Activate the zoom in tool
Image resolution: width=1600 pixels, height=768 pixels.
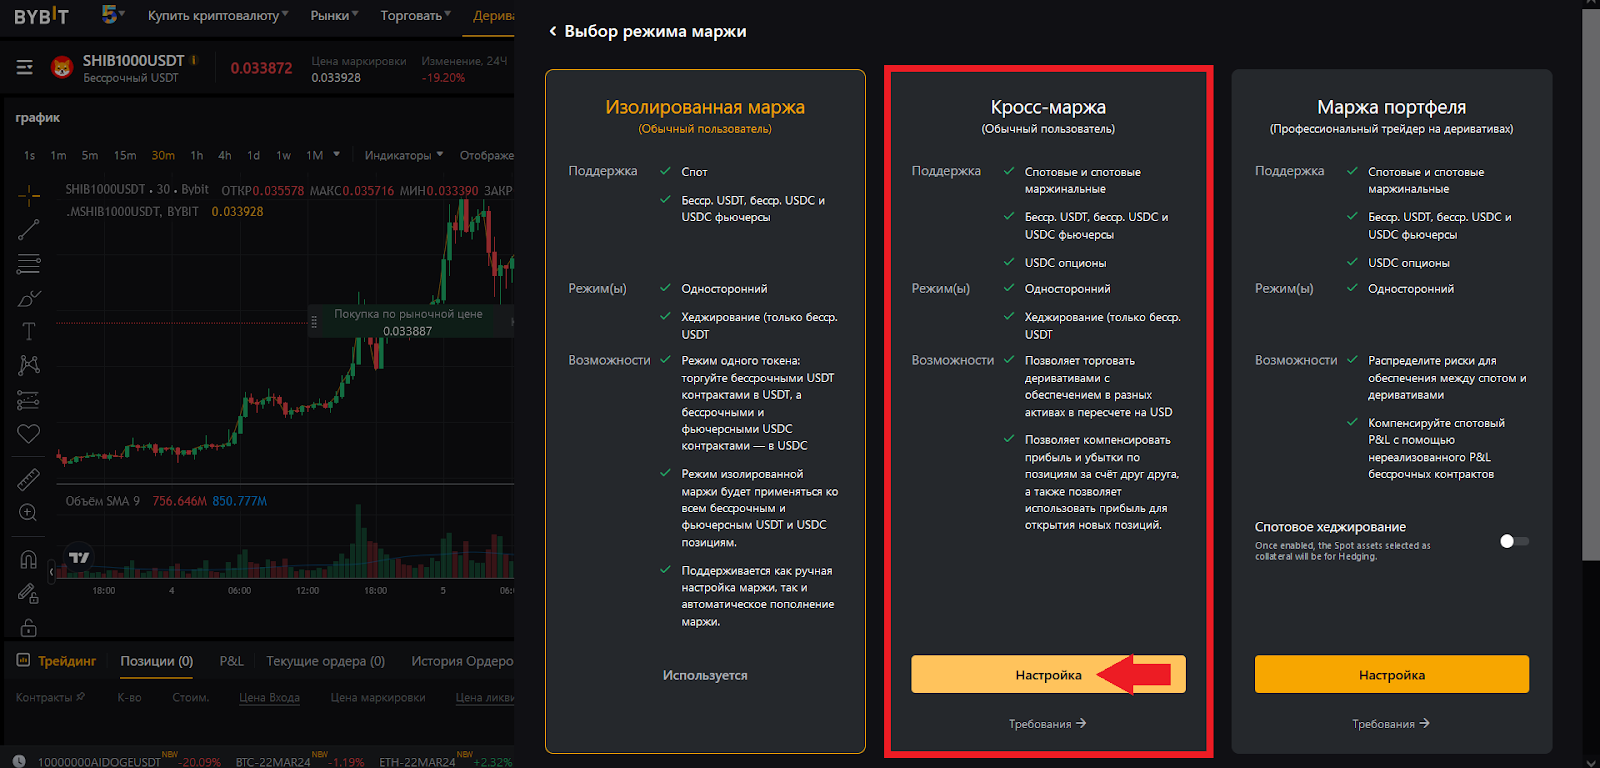pyautogui.click(x=28, y=513)
